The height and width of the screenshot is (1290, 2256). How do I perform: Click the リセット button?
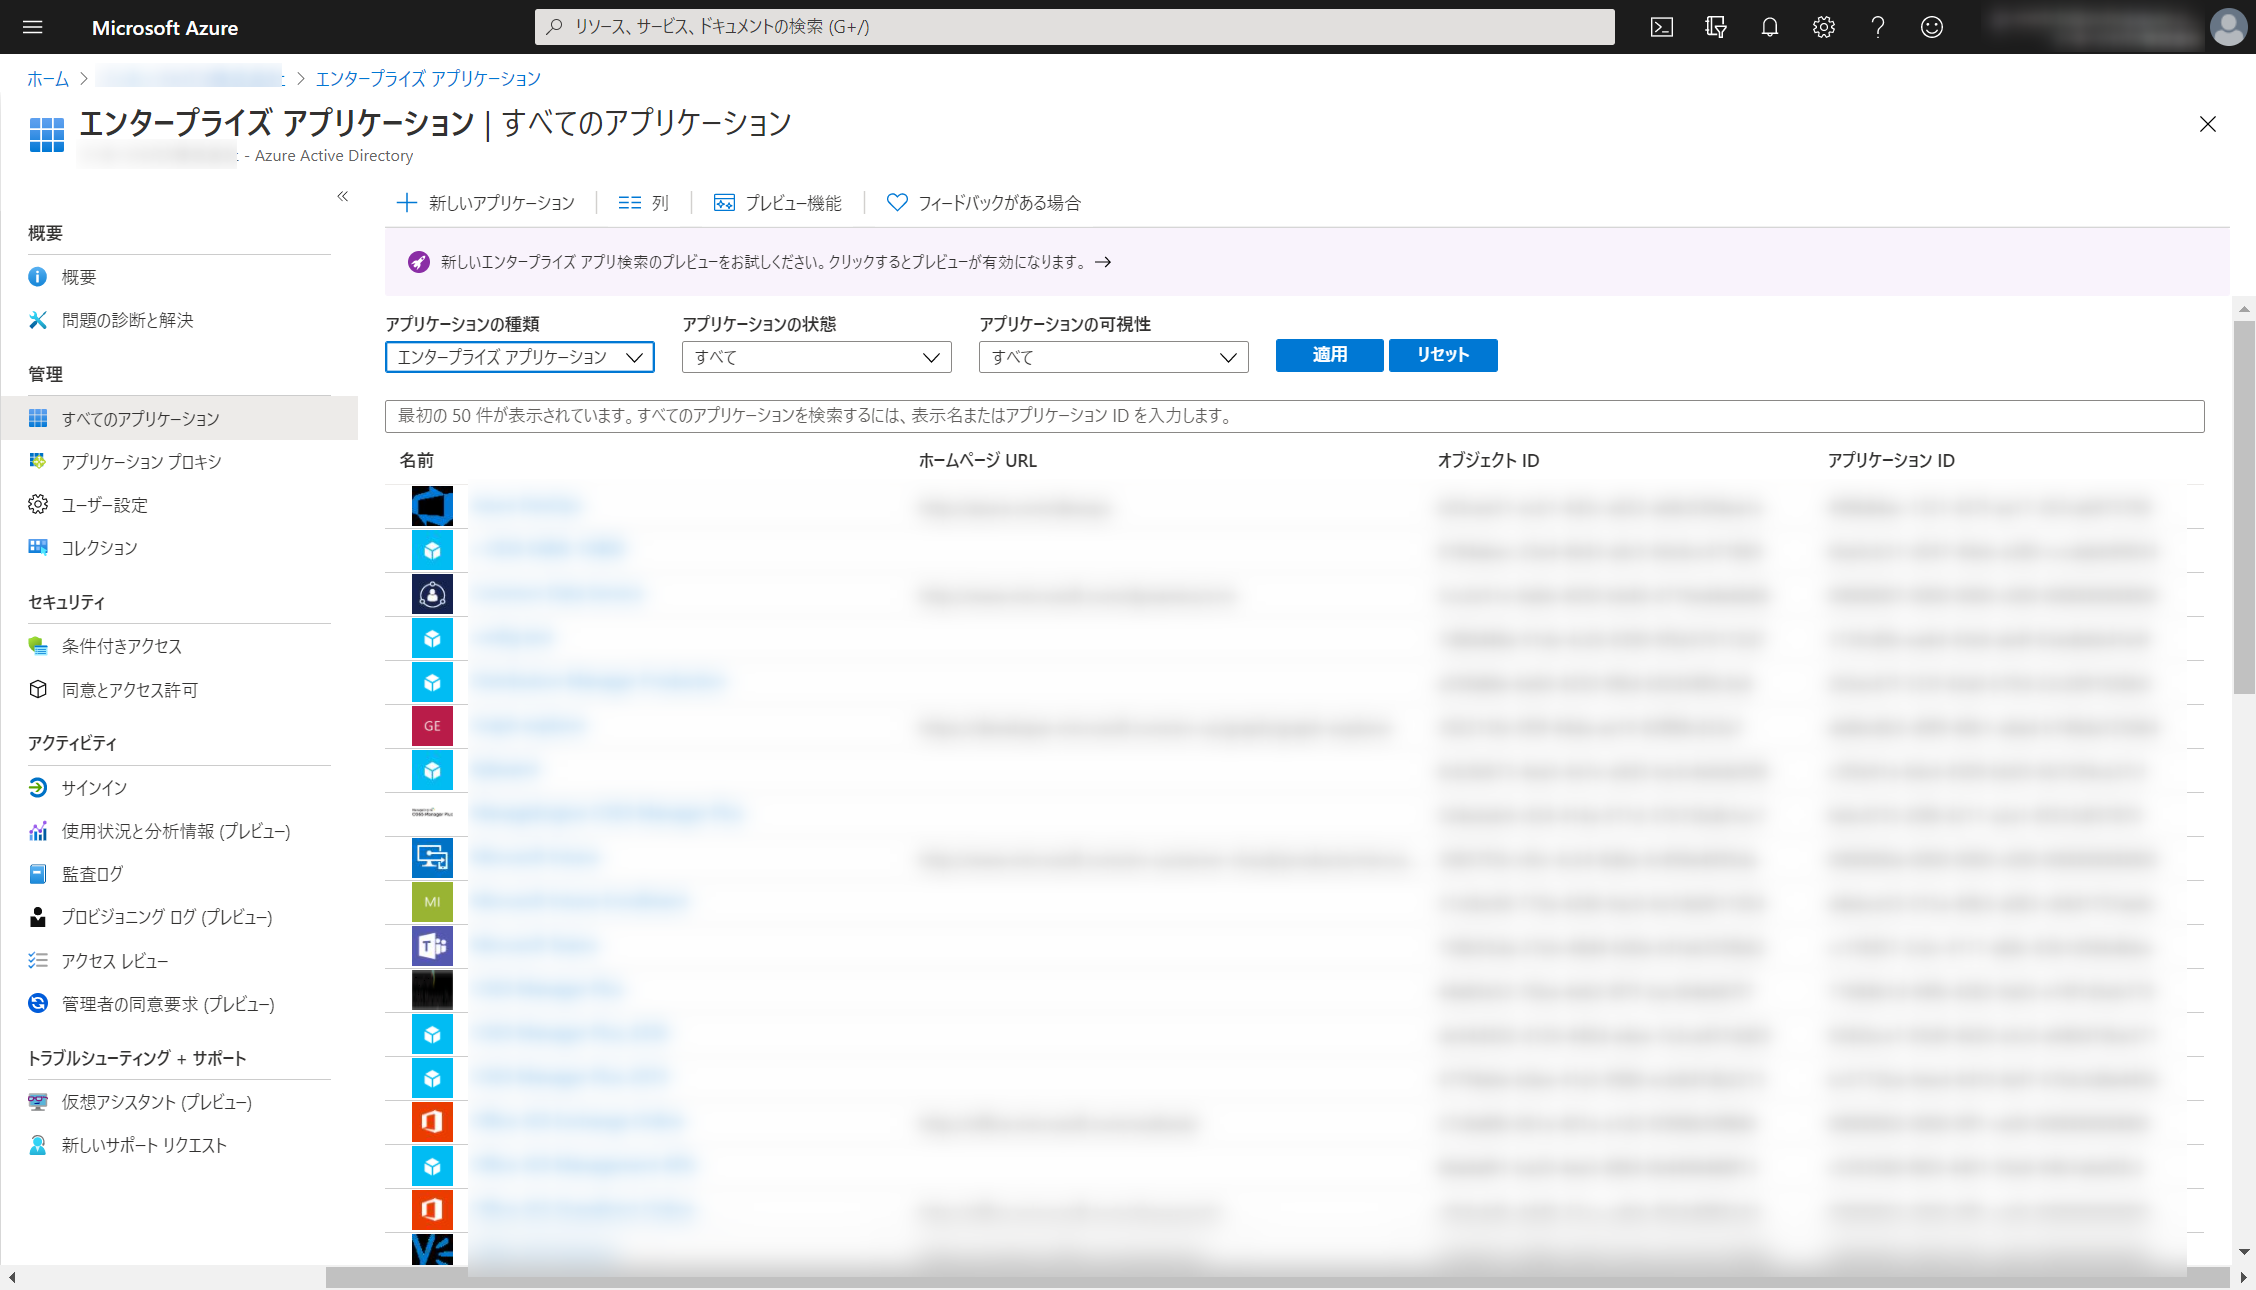point(1442,355)
